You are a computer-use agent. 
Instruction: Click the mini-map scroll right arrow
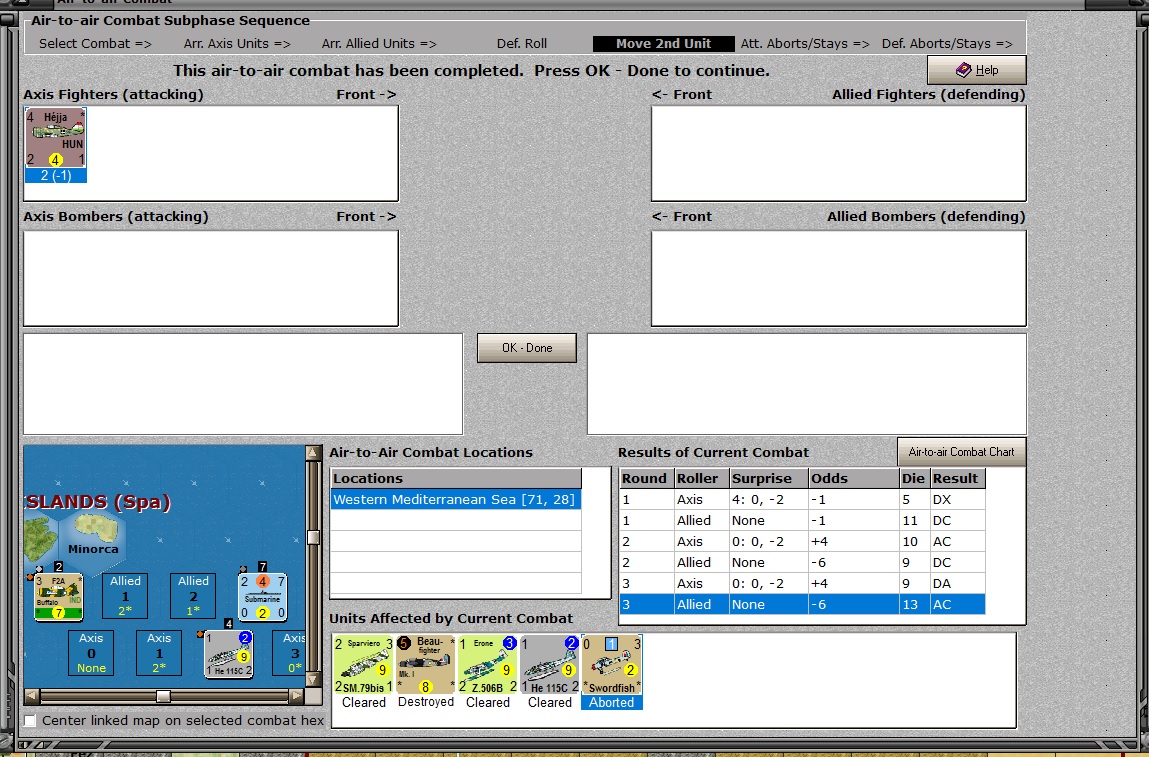point(296,695)
